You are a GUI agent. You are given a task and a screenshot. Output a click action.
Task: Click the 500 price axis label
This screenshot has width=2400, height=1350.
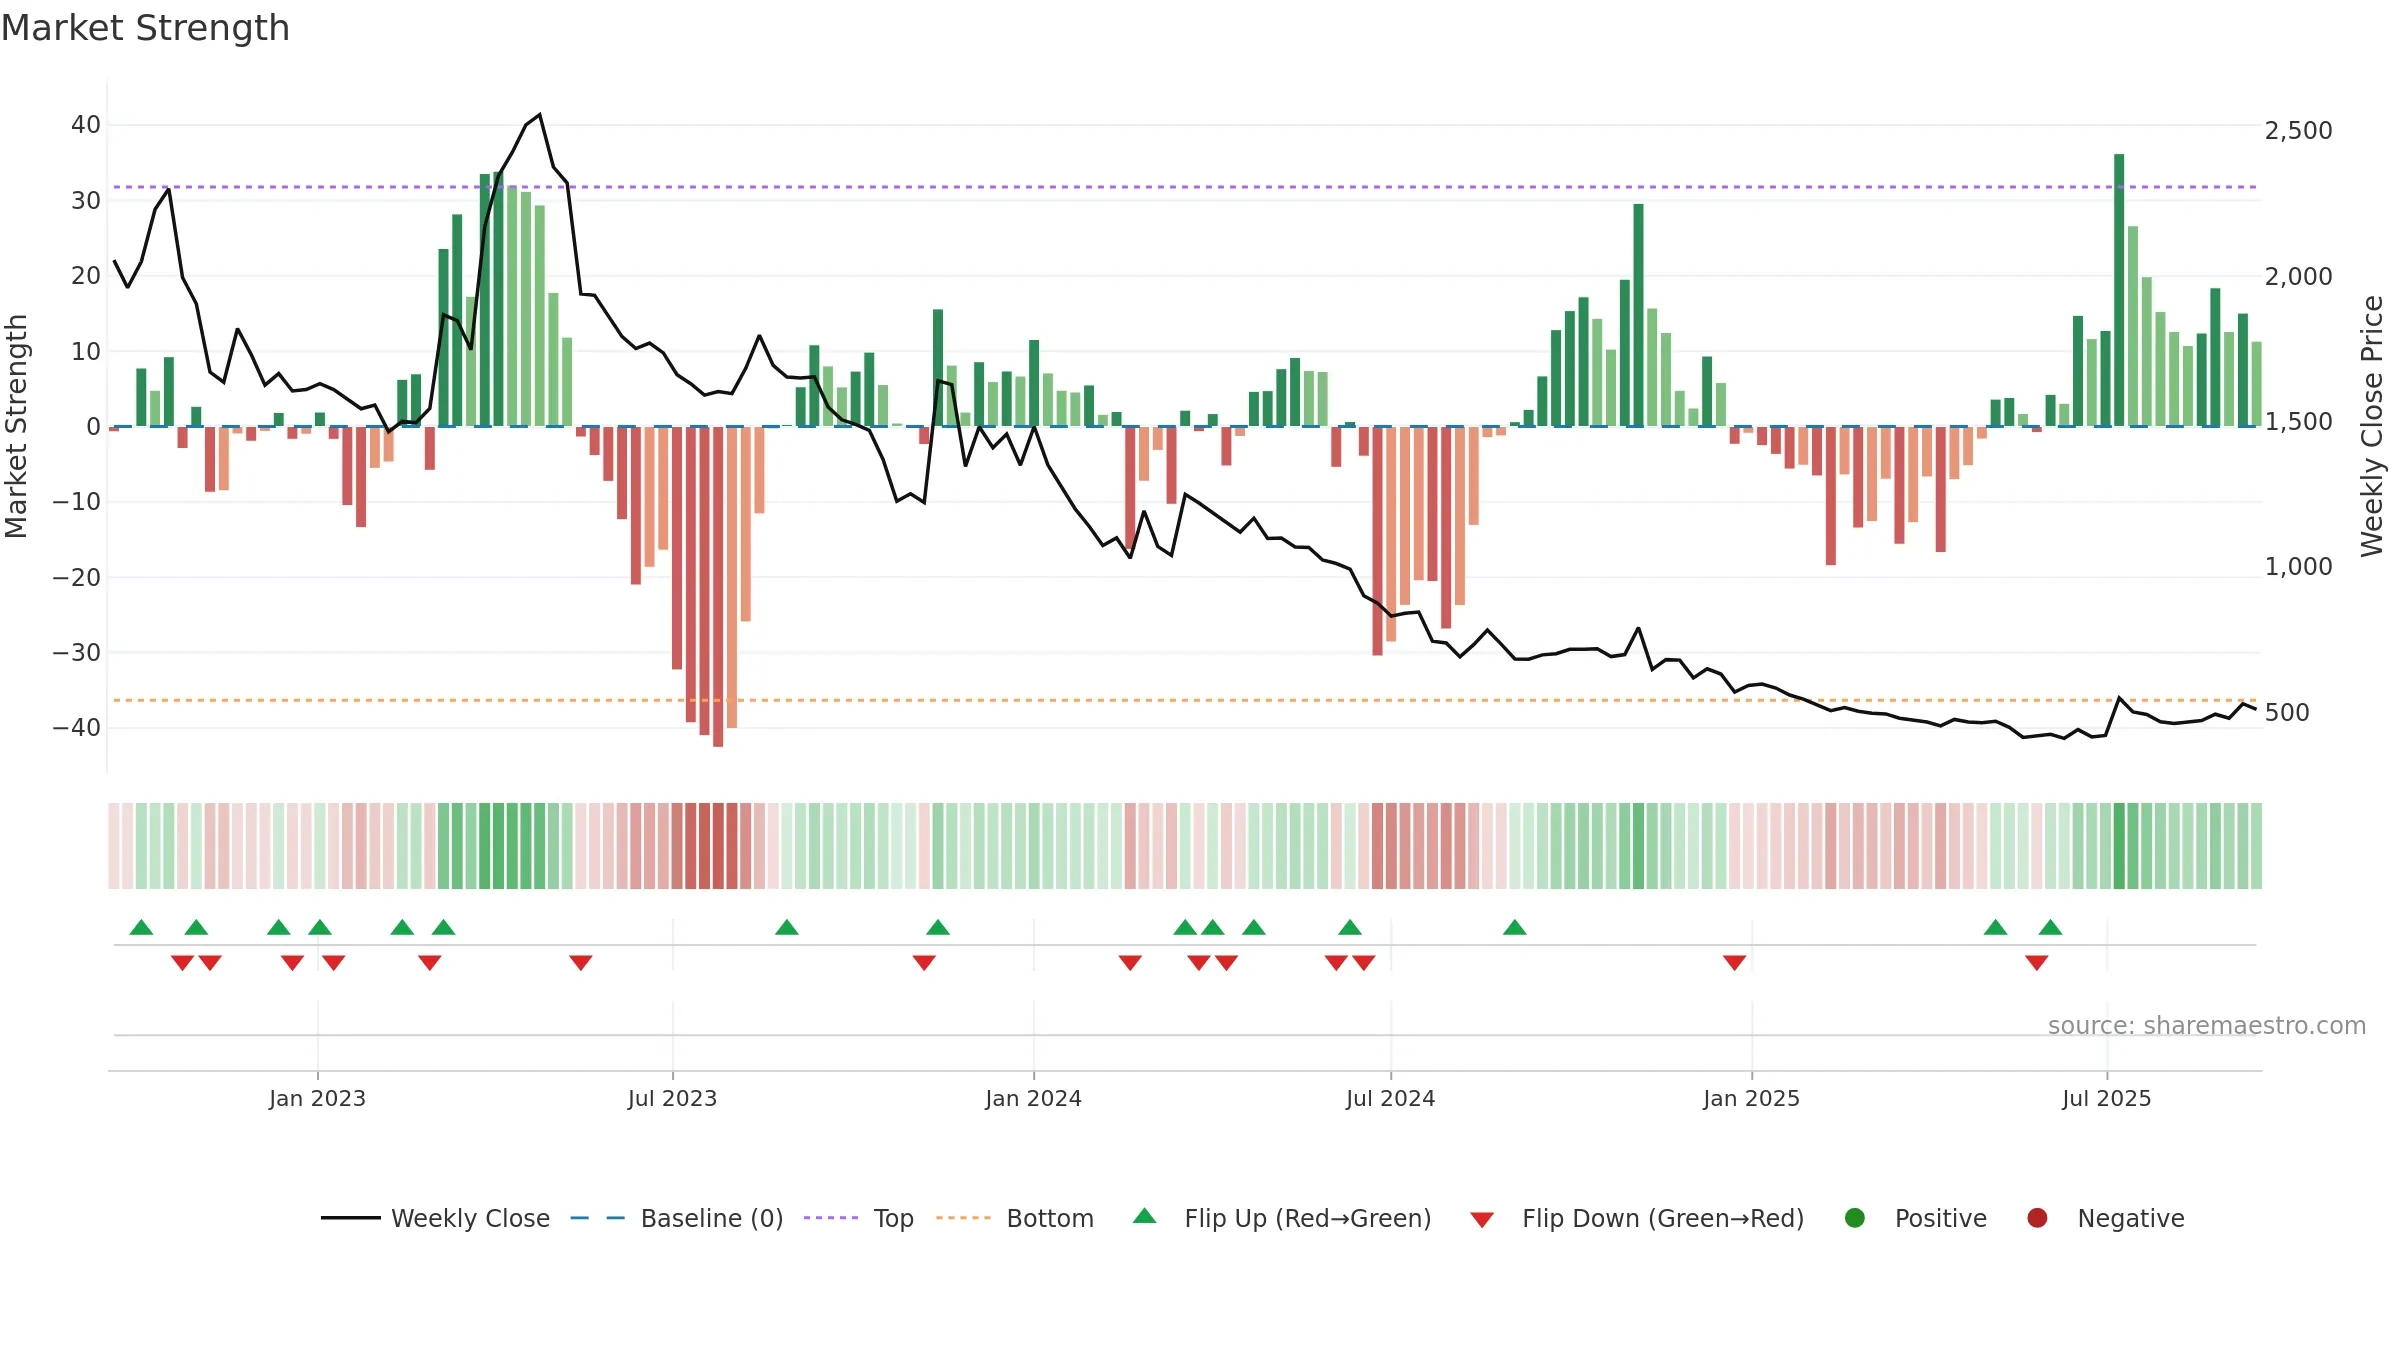2287,712
